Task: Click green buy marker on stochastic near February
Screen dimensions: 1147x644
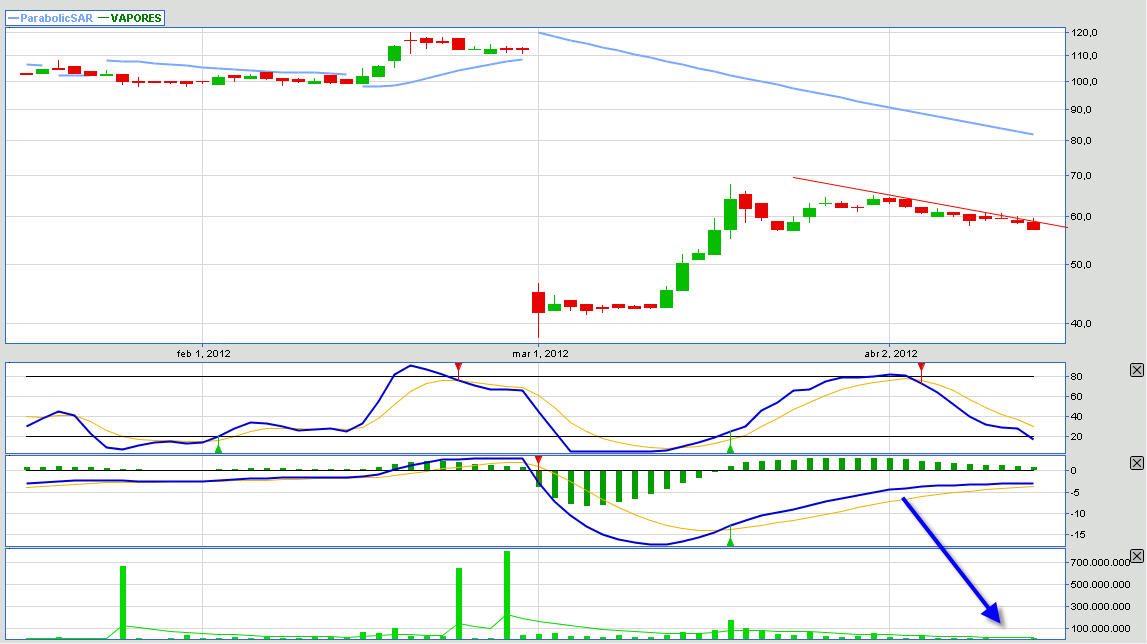Action: [x=218, y=444]
